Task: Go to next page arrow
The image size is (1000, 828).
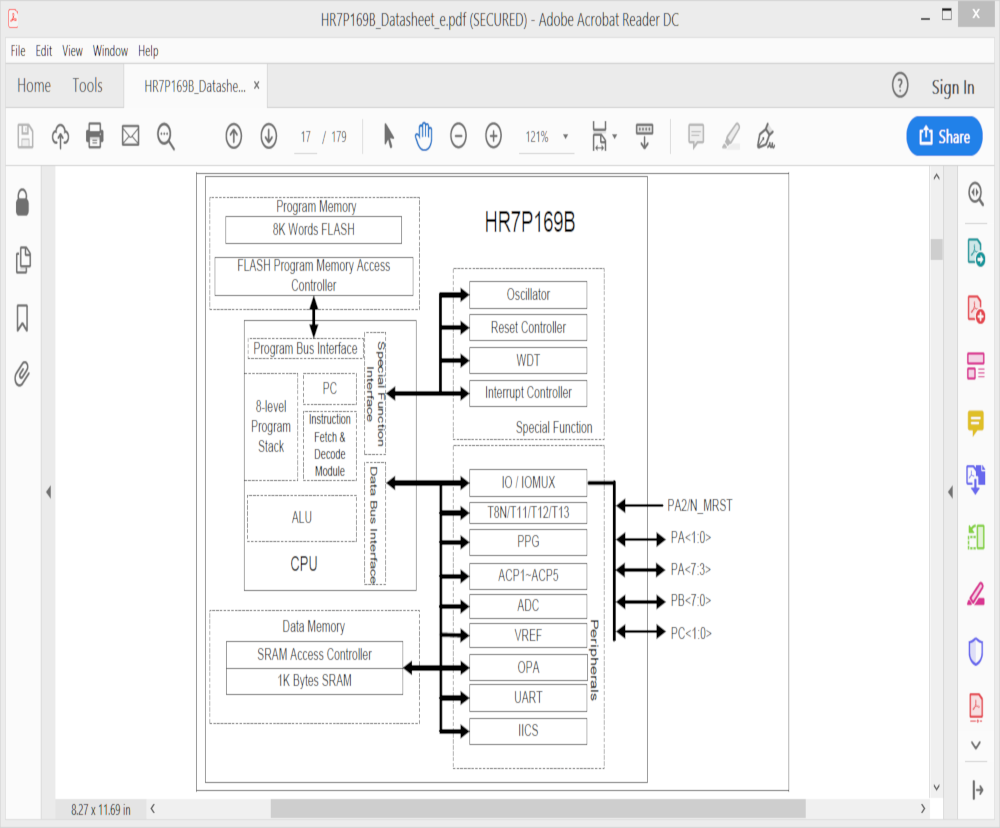Action: pyautogui.click(x=268, y=137)
